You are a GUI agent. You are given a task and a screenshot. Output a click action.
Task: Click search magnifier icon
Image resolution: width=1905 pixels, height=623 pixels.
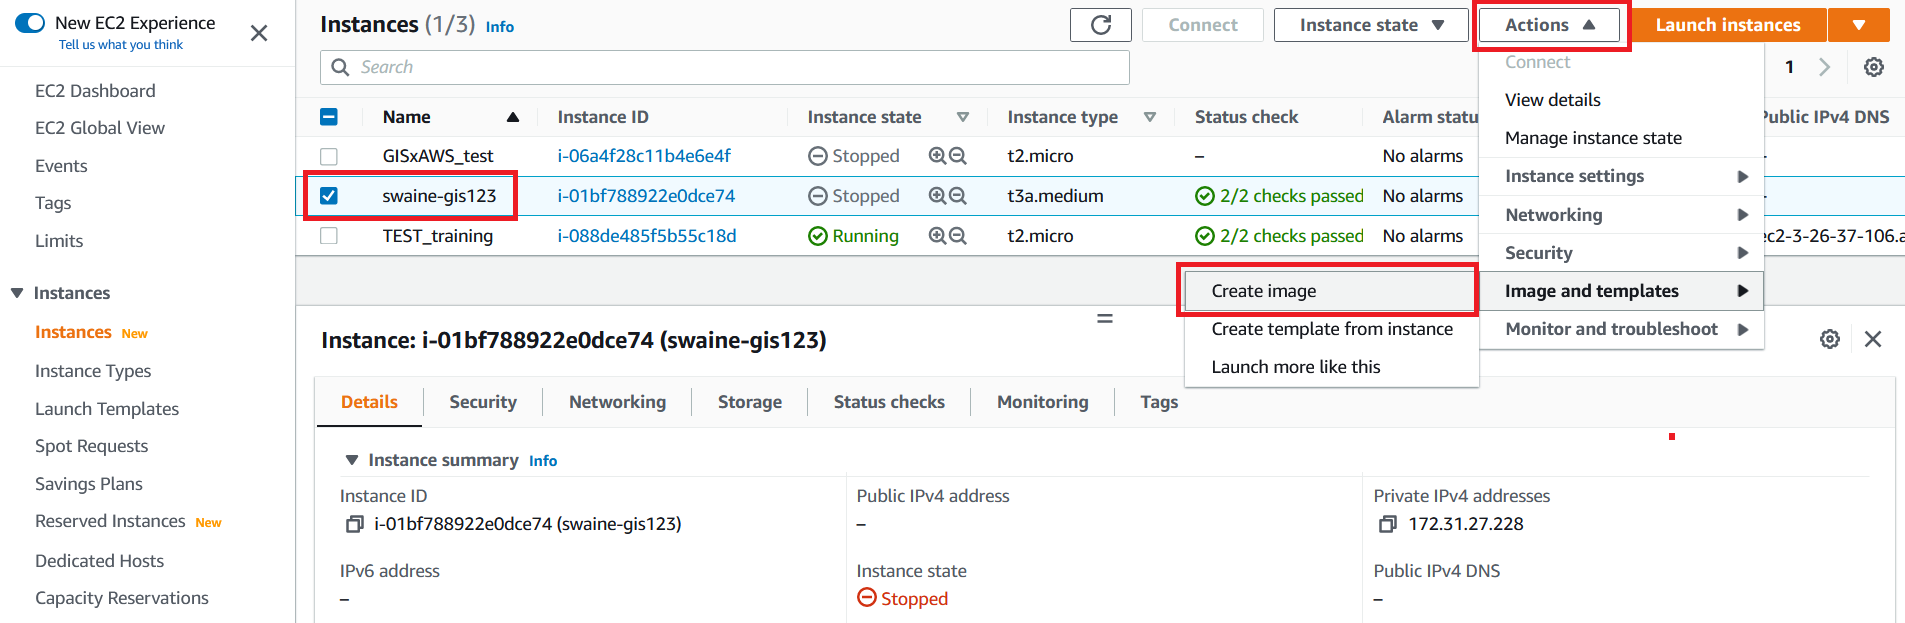click(340, 67)
